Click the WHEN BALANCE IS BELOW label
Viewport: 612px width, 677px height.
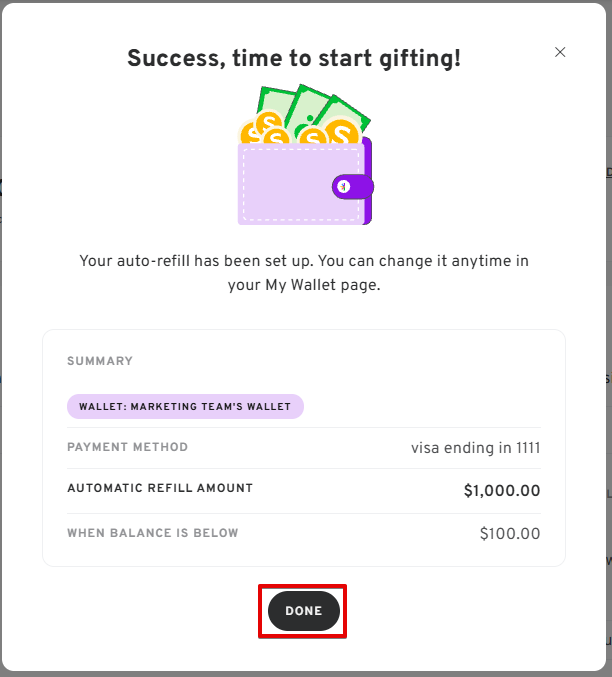[x=152, y=533]
